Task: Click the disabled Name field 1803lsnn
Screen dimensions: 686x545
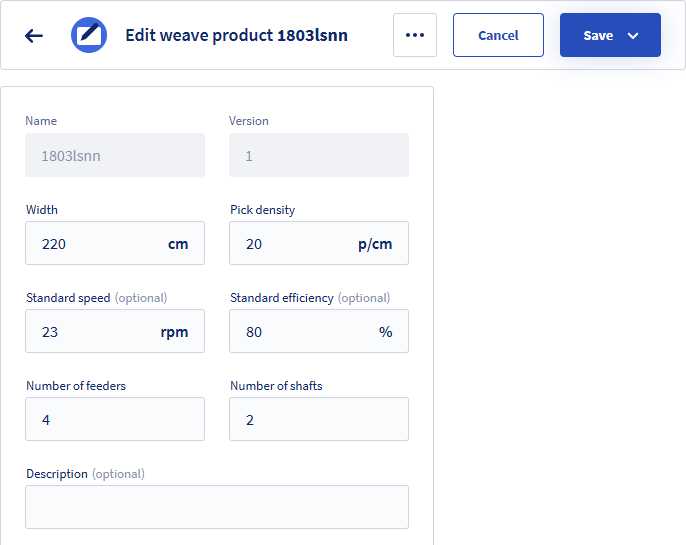Action: point(115,155)
